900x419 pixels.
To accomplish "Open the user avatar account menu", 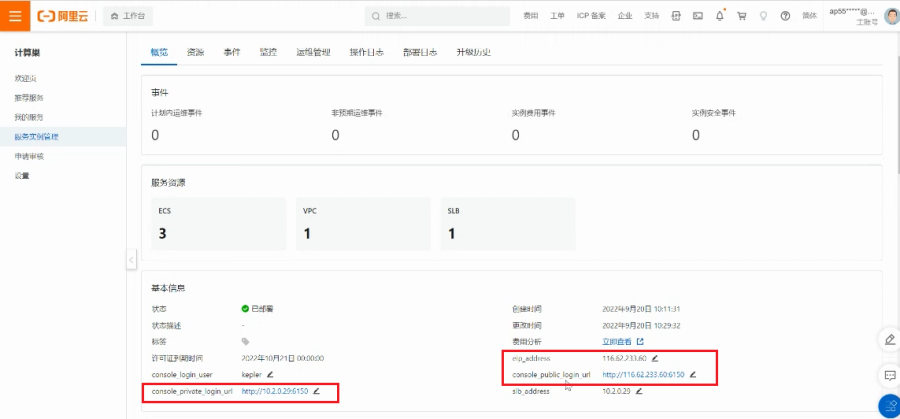I will (x=892, y=16).
